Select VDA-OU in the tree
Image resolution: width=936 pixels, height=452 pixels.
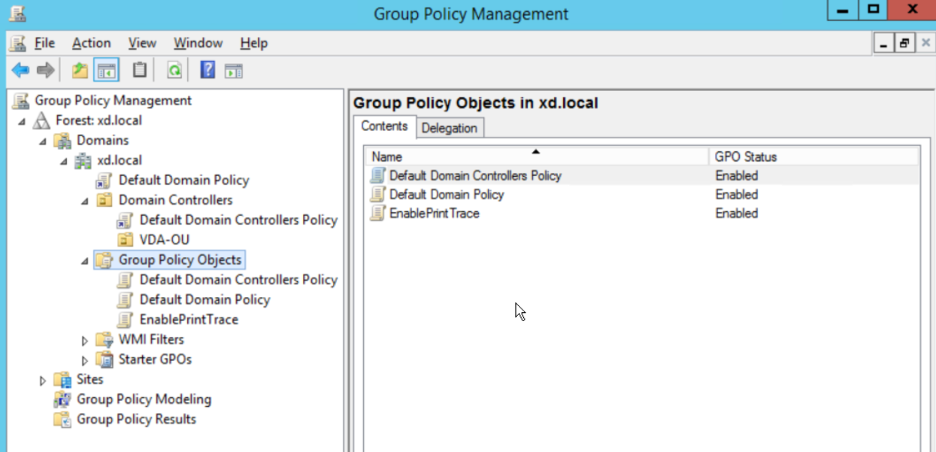coord(164,240)
